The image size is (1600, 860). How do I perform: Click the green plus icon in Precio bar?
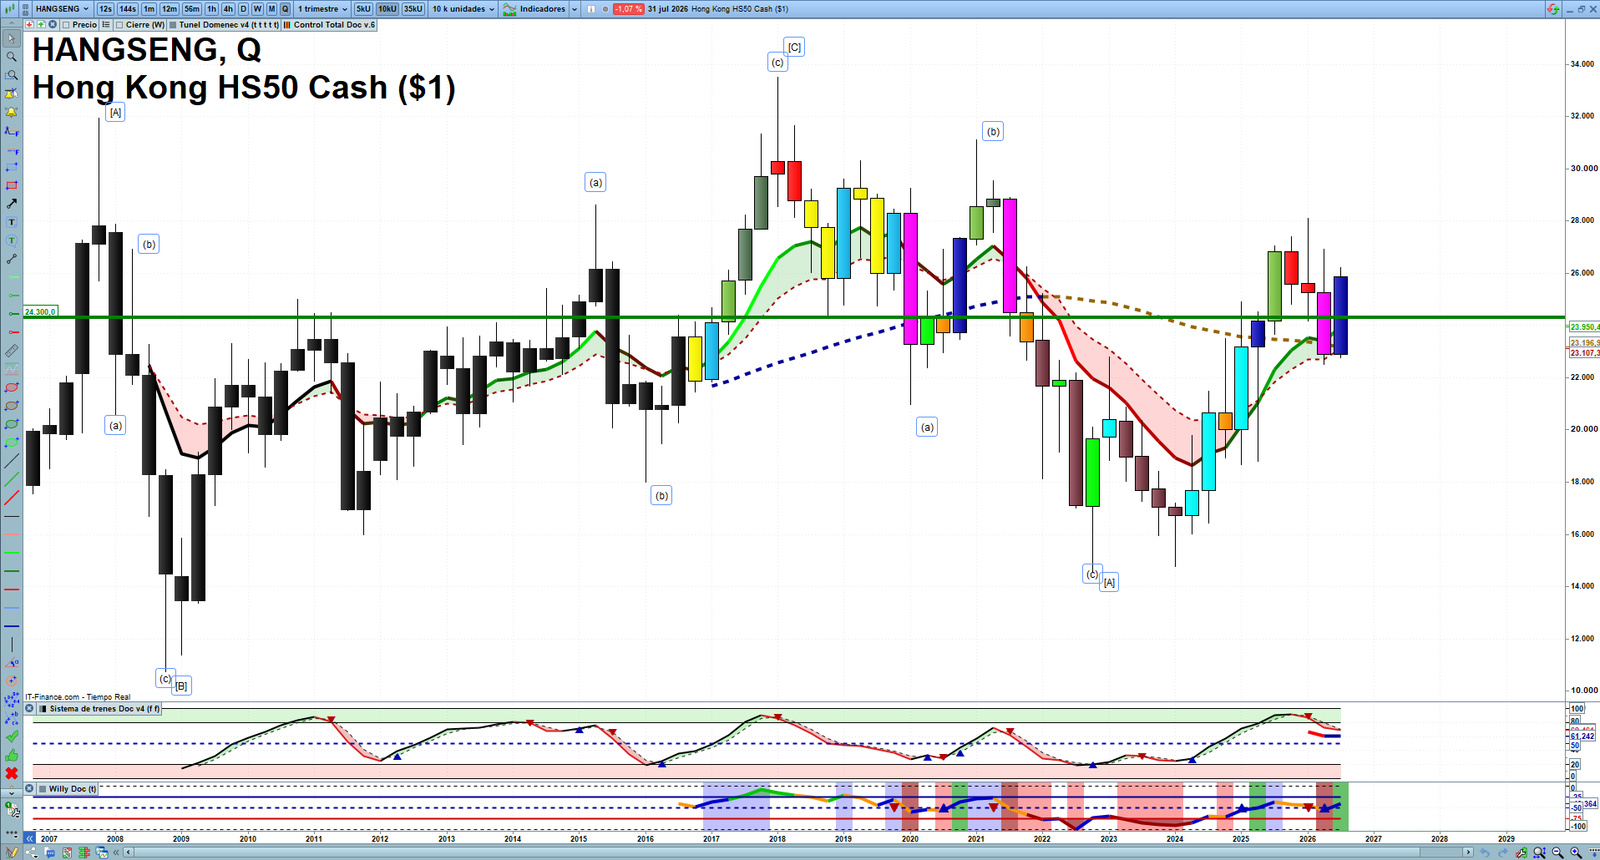pos(41,25)
